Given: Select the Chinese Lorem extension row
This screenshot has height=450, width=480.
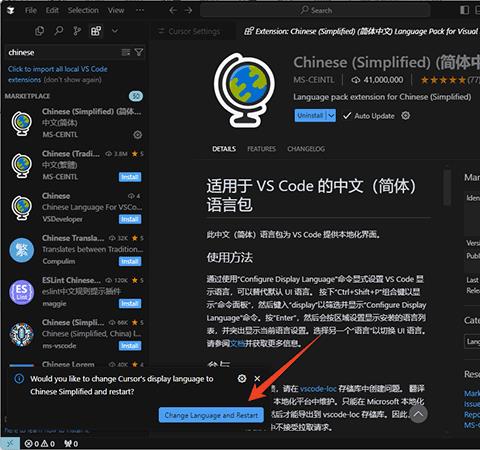Looking at the screenshot, I should tap(75, 362).
